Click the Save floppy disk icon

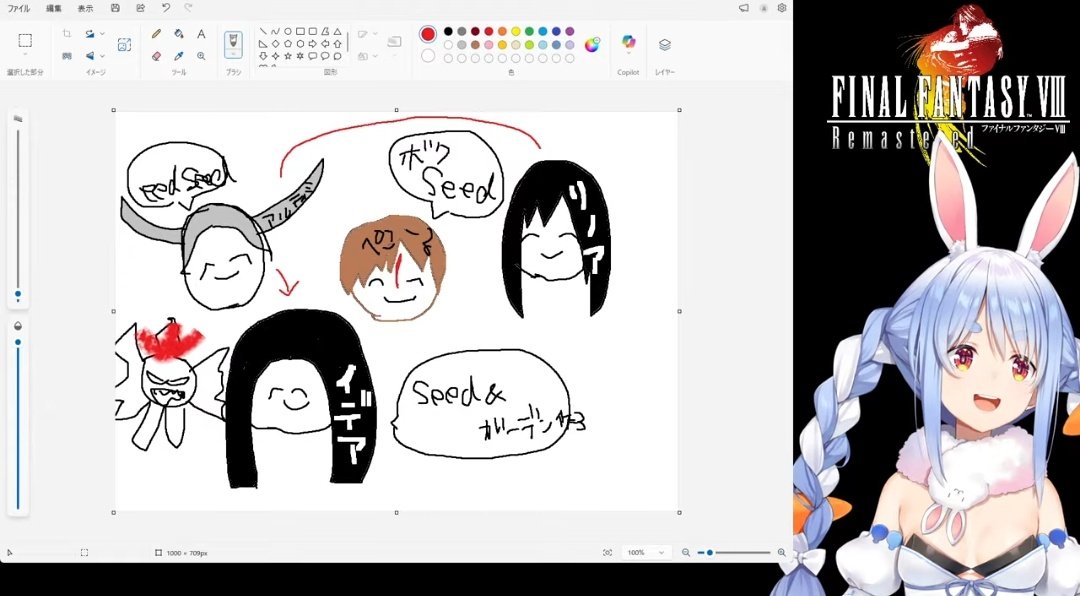point(115,8)
